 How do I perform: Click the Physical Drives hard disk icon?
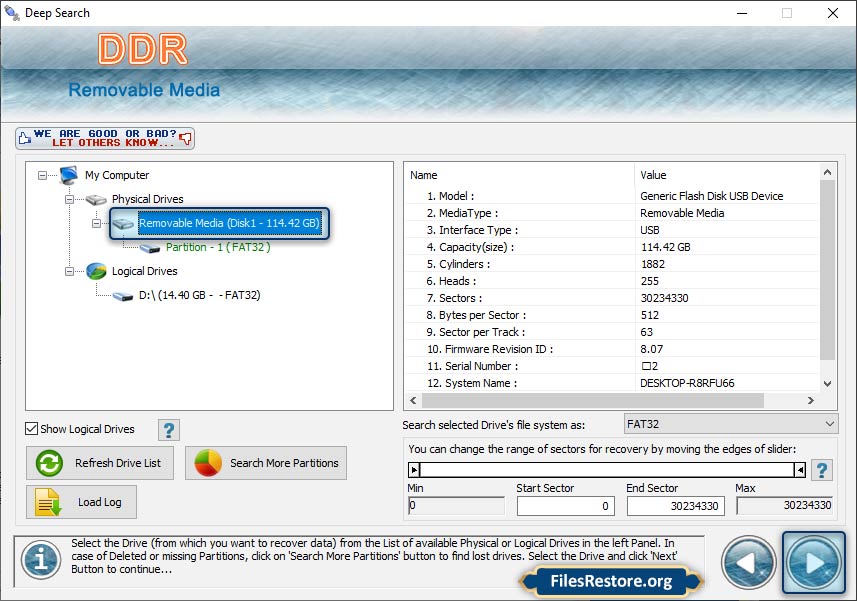coord(96,199)
